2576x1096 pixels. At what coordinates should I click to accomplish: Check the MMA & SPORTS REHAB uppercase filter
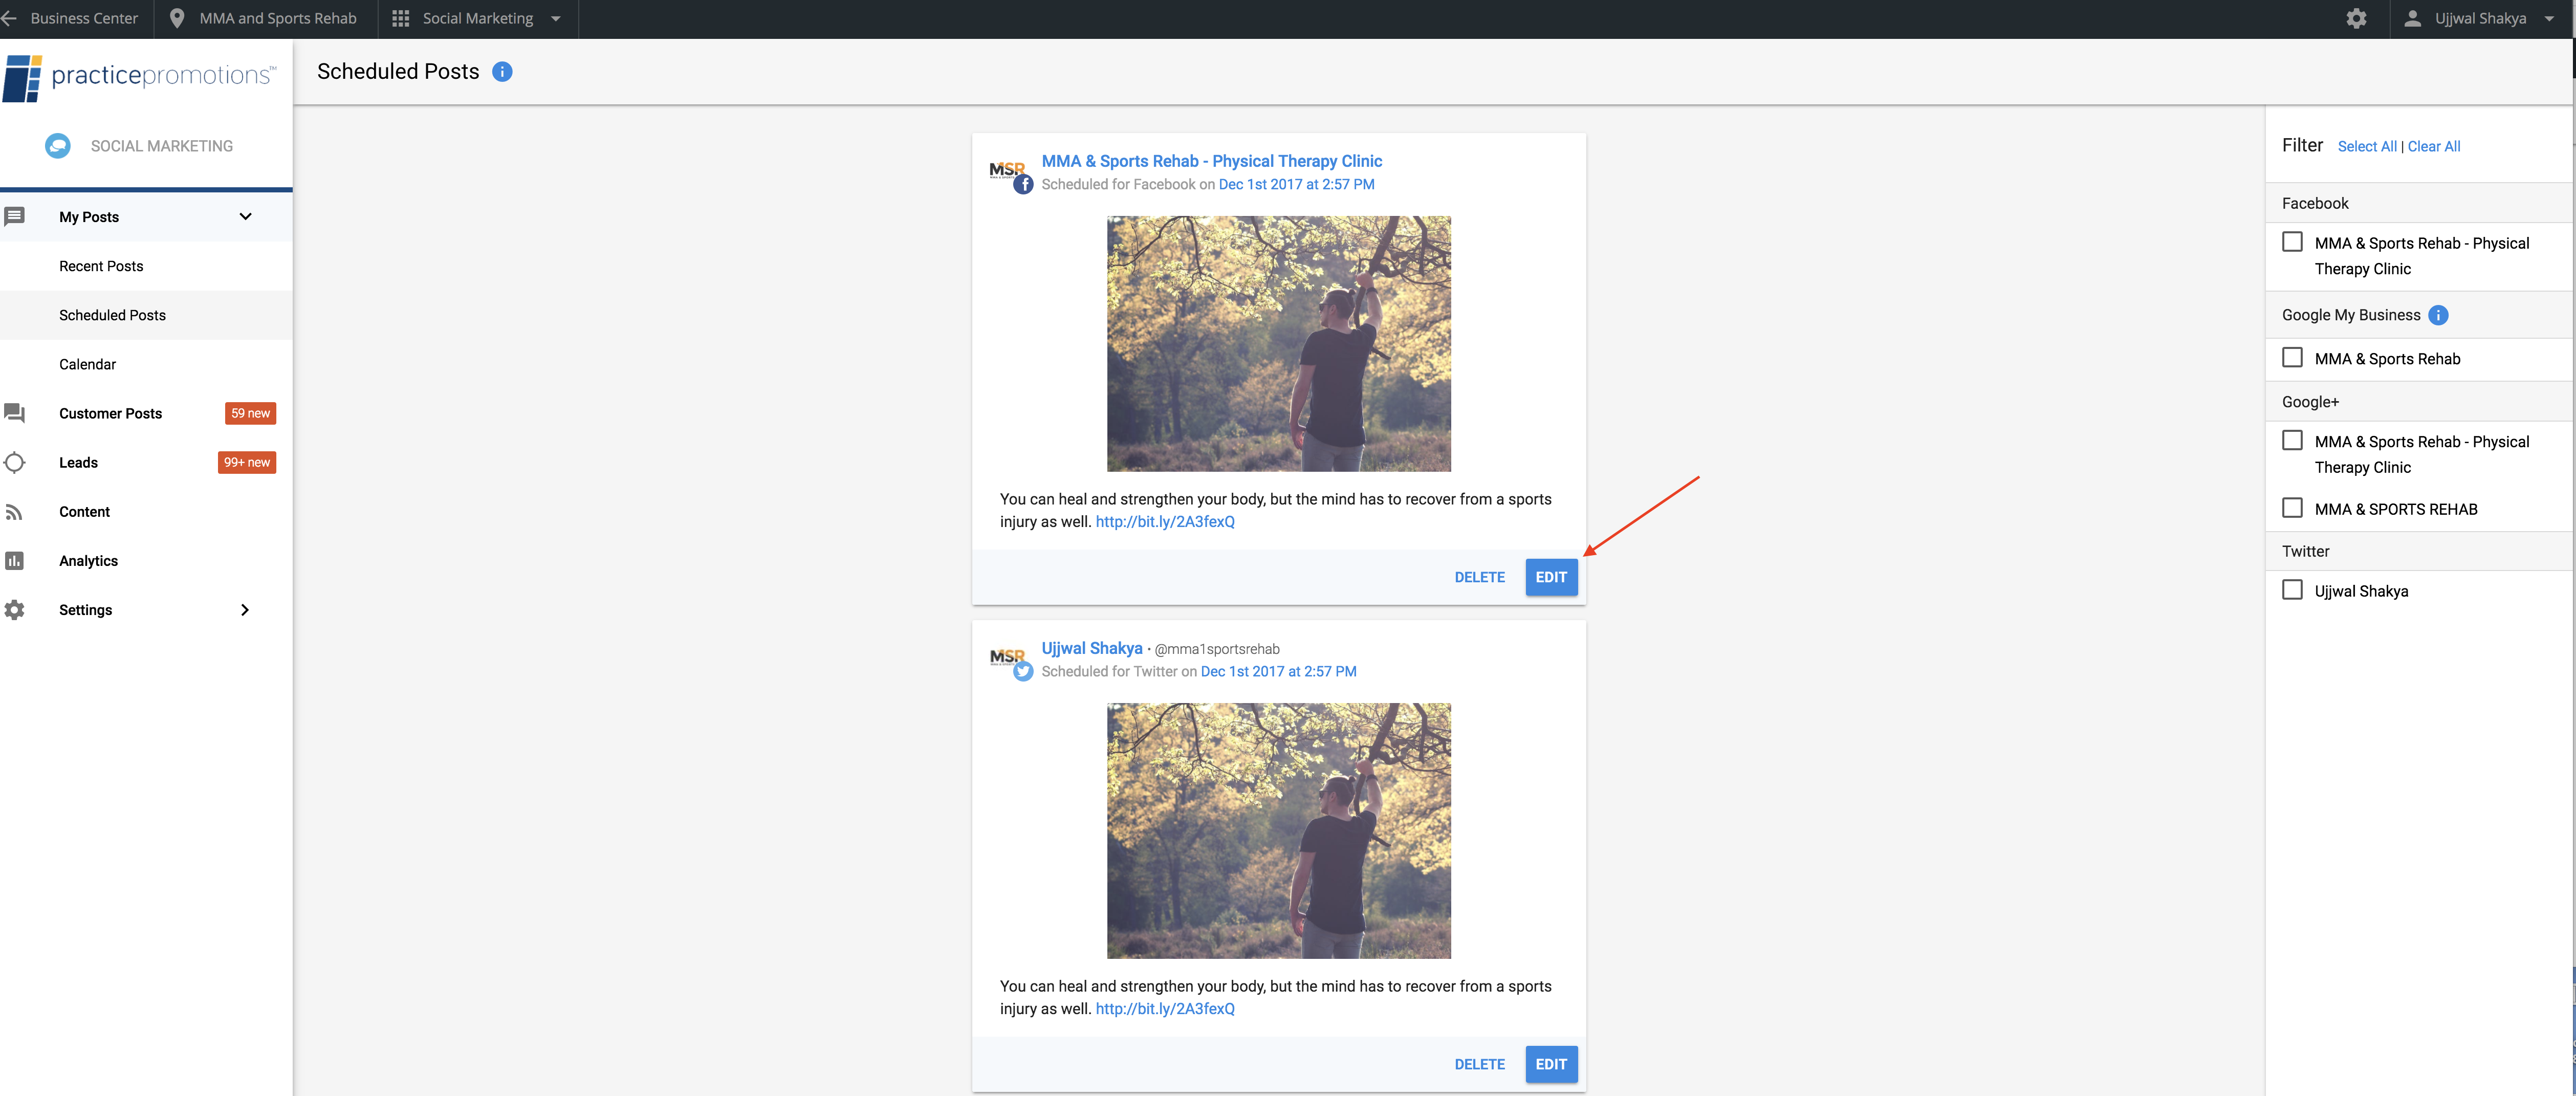2292,508
